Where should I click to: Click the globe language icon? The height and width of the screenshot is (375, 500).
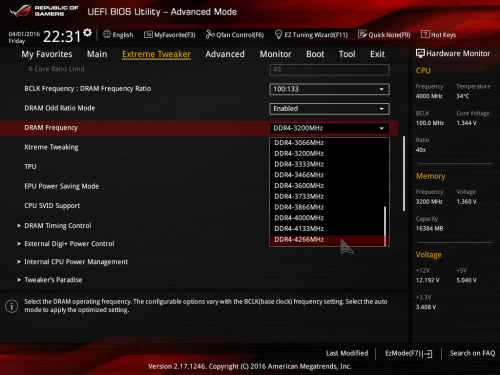tap(107, 34)
